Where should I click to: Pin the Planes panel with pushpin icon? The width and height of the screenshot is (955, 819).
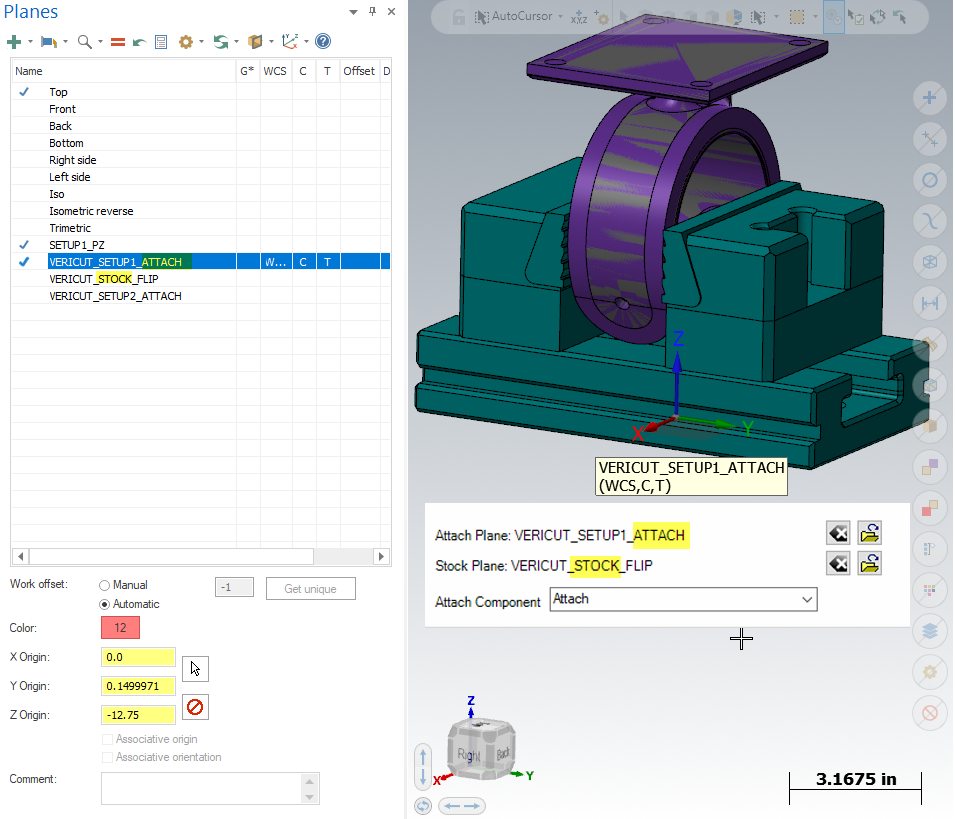pyautogui.click(x=373, y=12)
